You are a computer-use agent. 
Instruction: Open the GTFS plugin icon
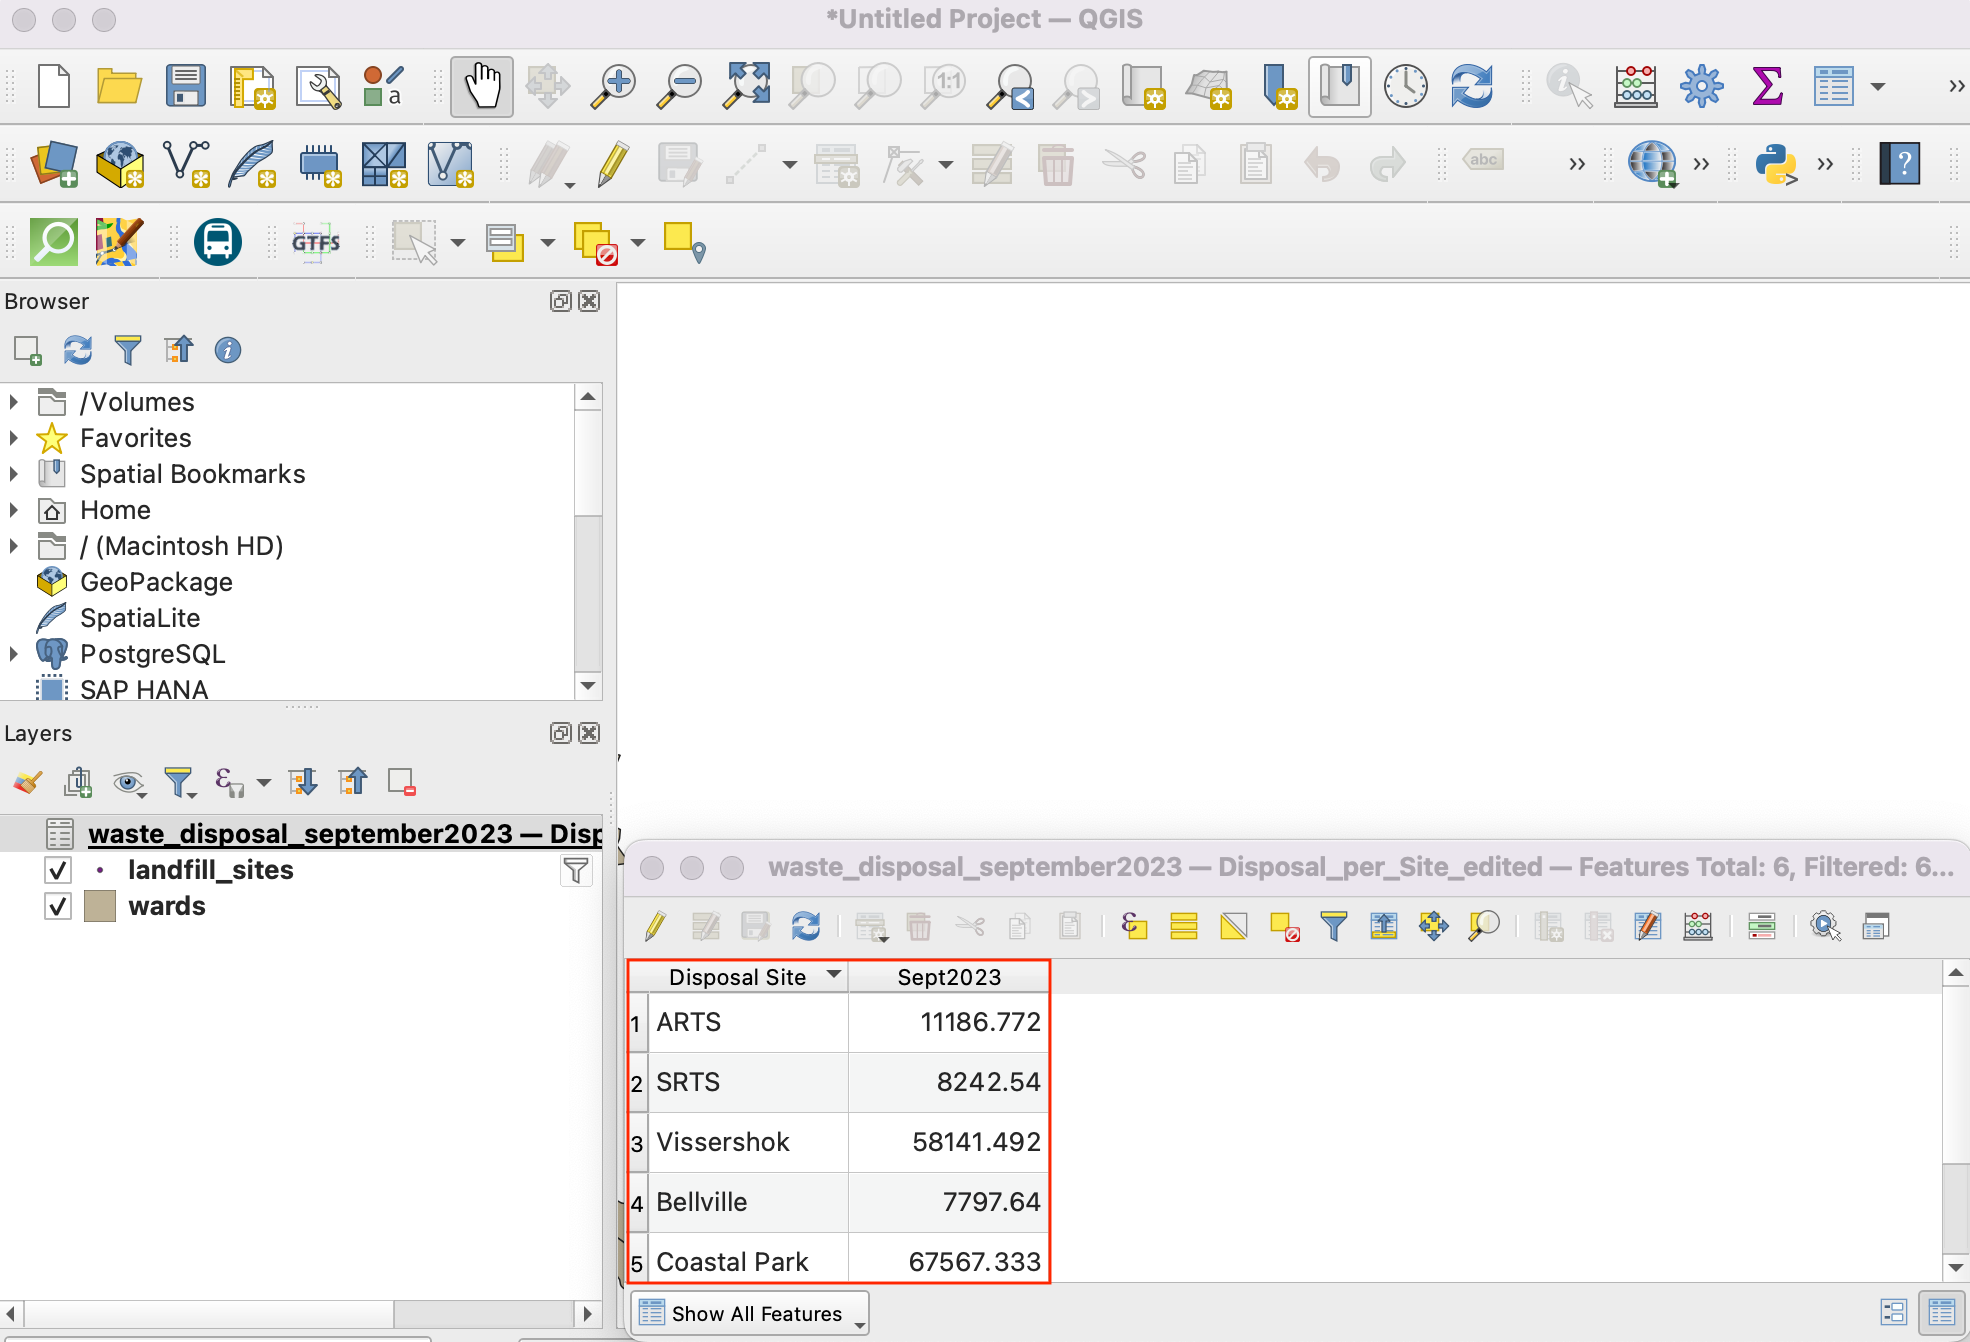pos(316,242)
